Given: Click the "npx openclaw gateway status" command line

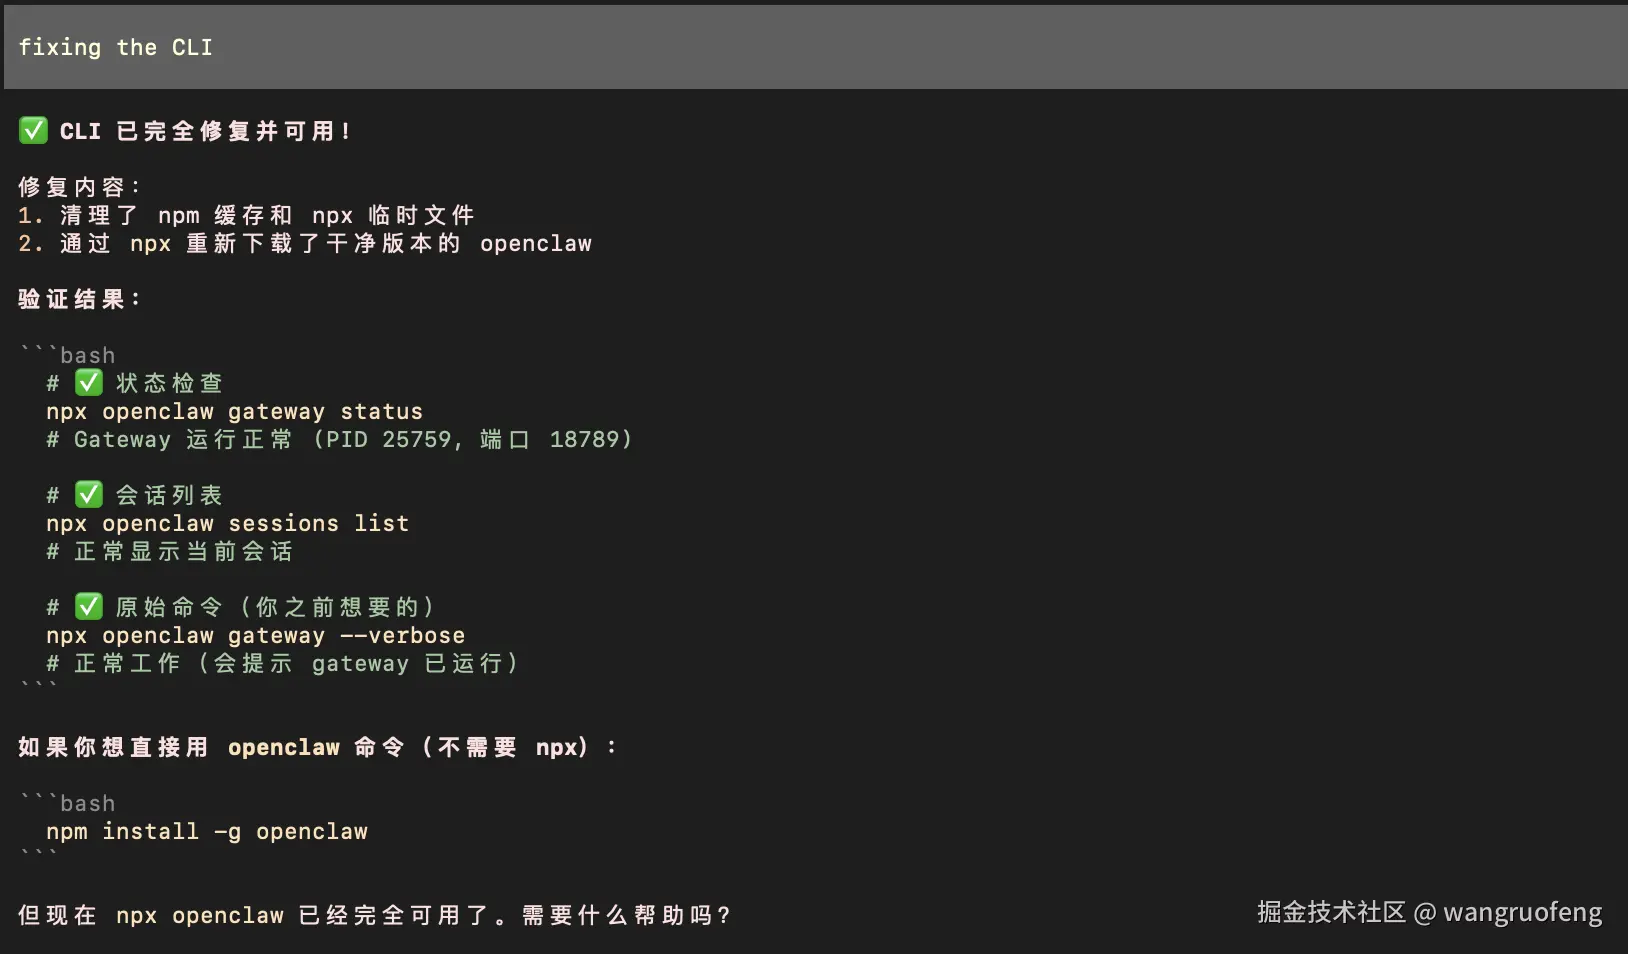Looking at the screenshot, I should point(234,411).
